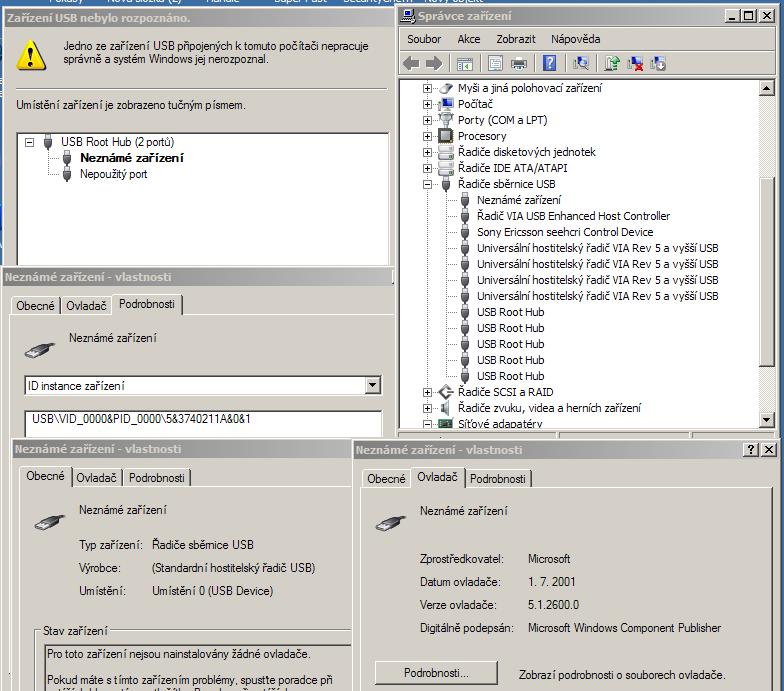The width and height of the screenshot is (784, 691).
Task: Click the chip icon next to Procesory
Action: pyautogui.click(x=446, y=136)
